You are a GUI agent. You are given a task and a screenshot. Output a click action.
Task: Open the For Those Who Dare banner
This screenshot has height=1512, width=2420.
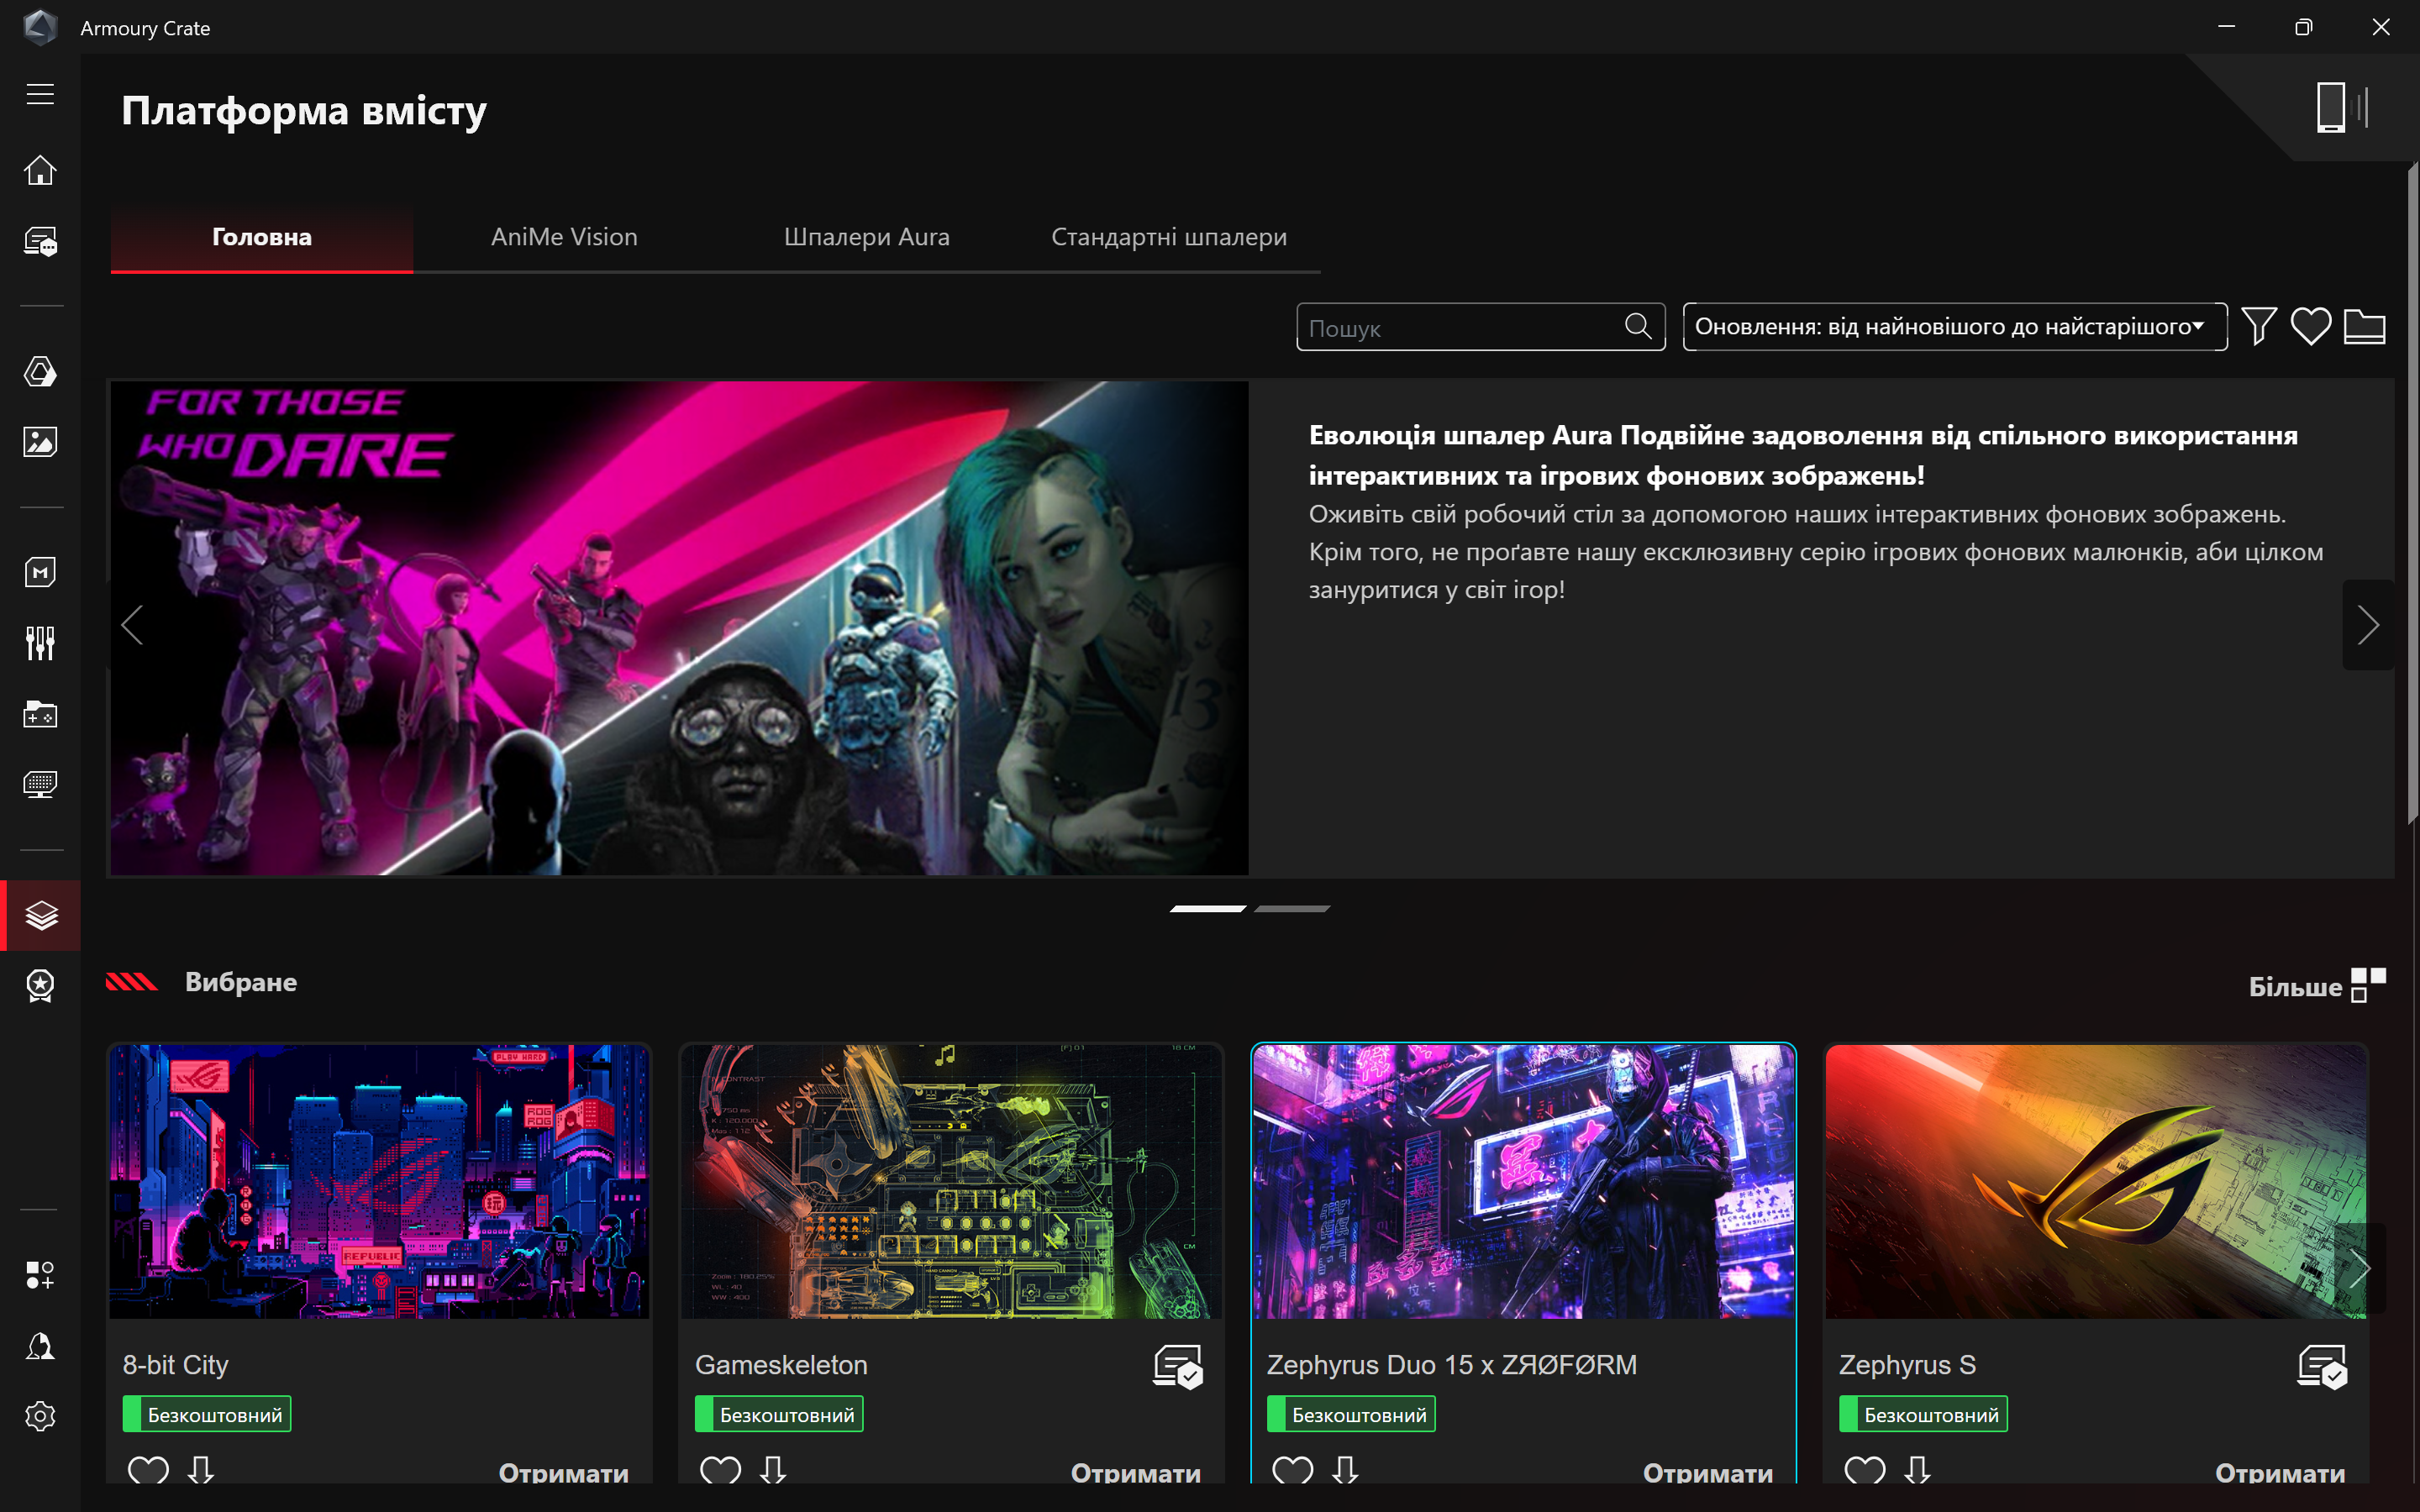coord(679,628)
